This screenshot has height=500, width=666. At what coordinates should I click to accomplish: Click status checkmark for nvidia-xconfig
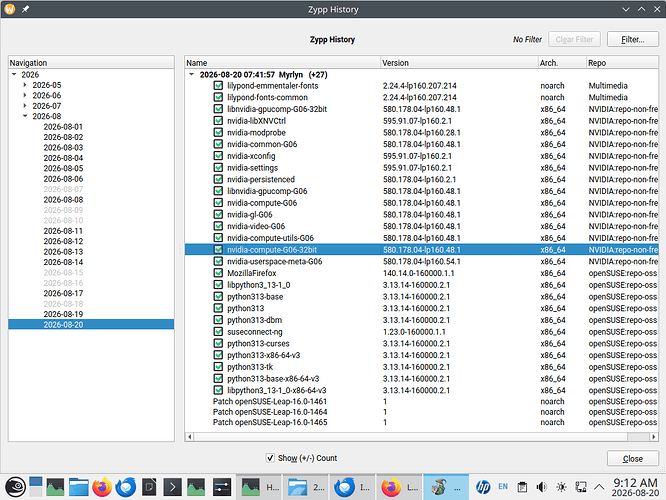(x=218, y=156)
